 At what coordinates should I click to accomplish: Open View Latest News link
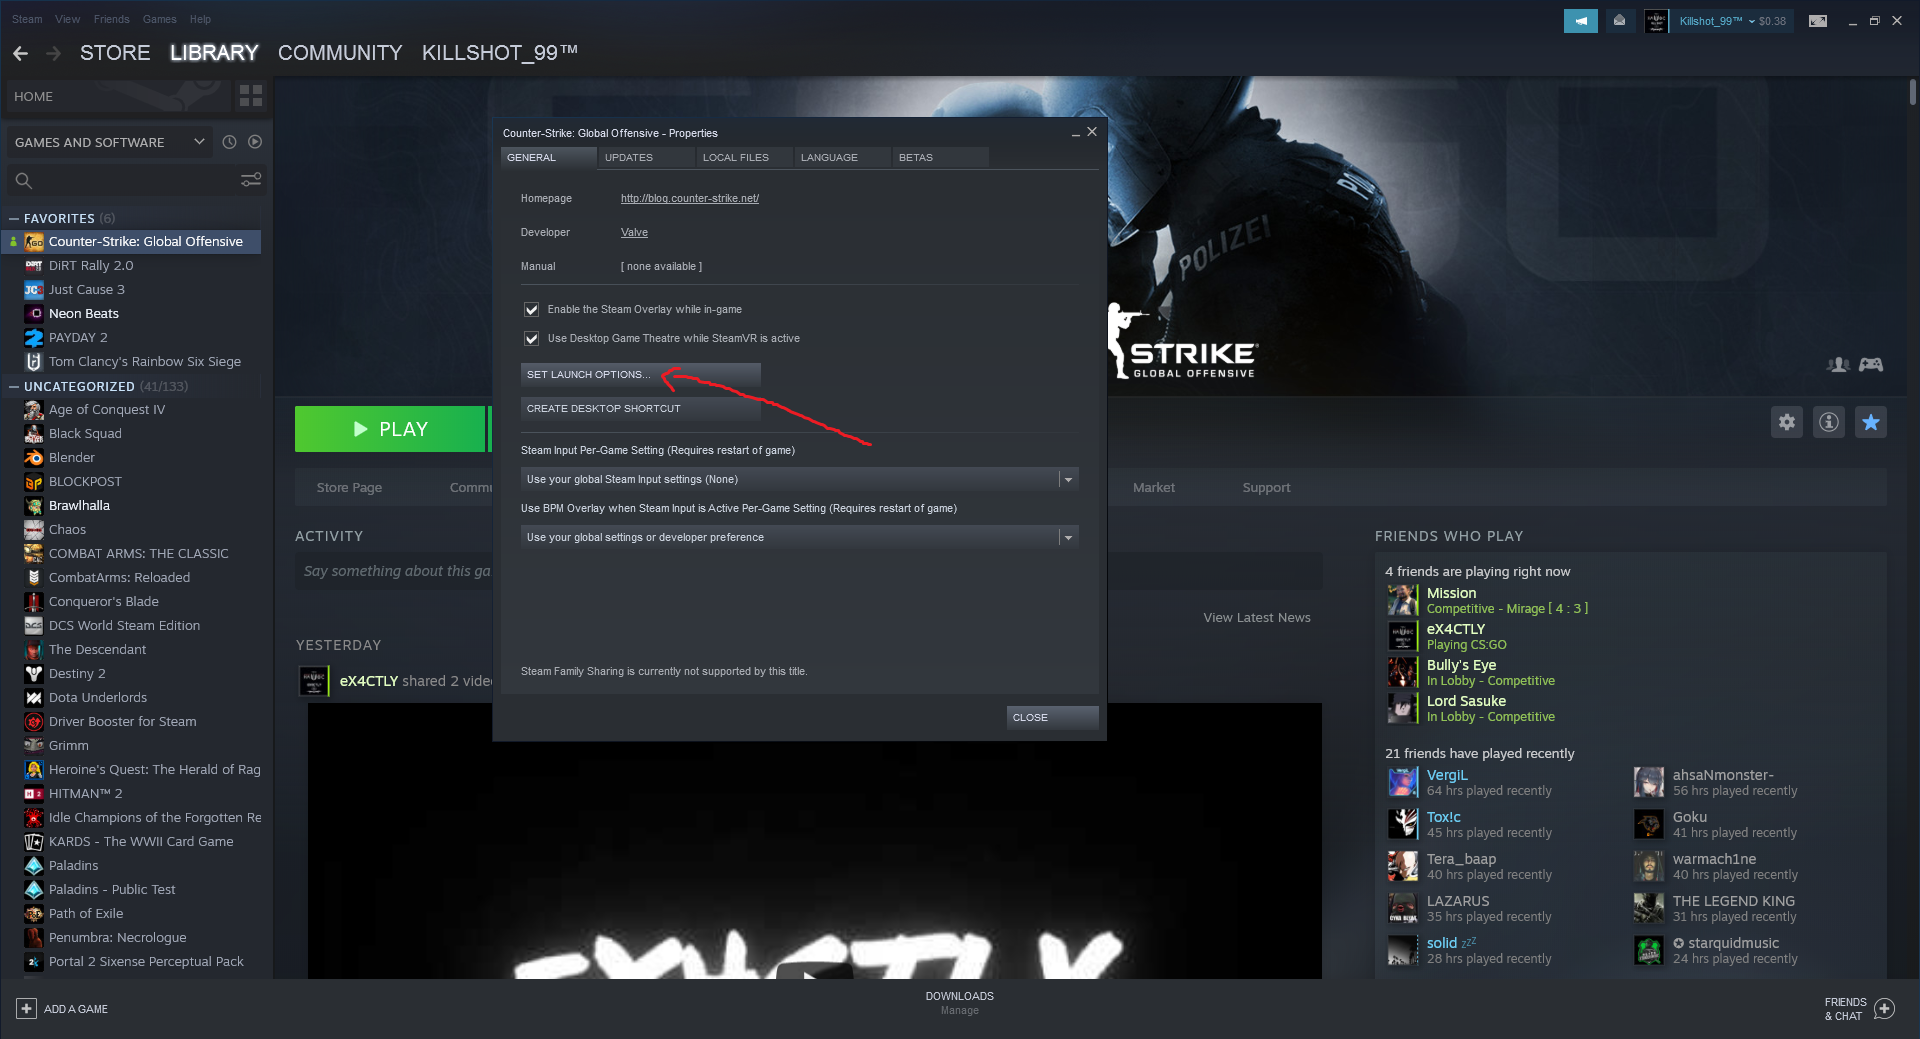pos(1257,618)
